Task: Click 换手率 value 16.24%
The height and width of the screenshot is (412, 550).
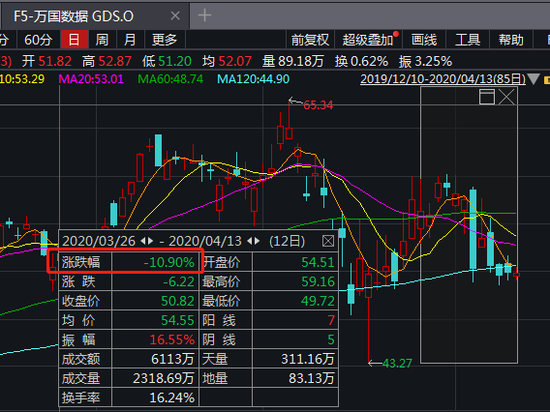Action: [x=172, y=398]
